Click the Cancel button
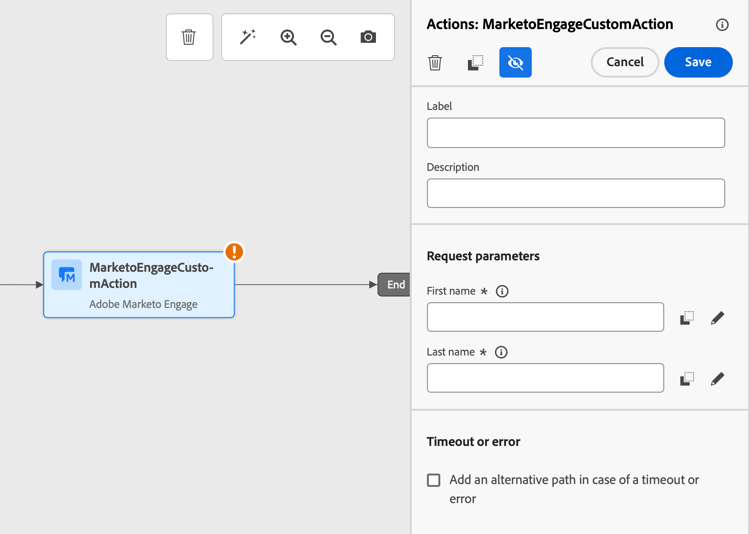This screenshot has width=750, height=534. click(x=625, y=62)
